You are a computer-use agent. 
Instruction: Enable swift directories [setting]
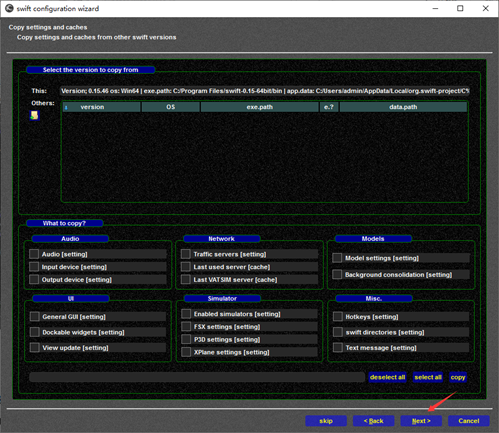coord(338,332)
